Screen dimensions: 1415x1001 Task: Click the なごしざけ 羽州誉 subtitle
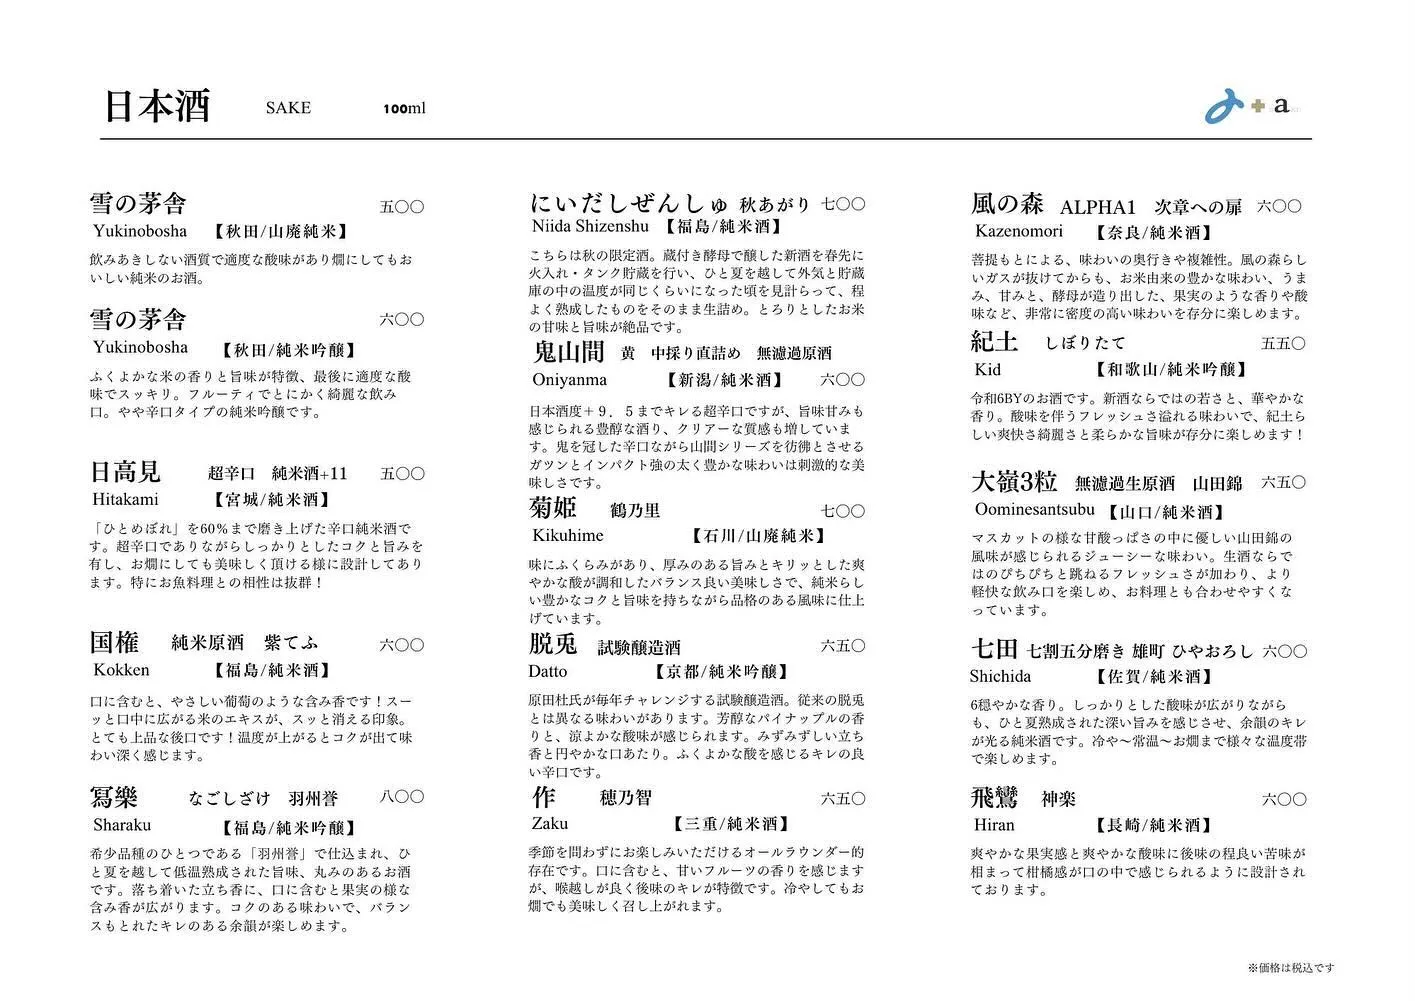pyautogui.click(x=264, y=798)
